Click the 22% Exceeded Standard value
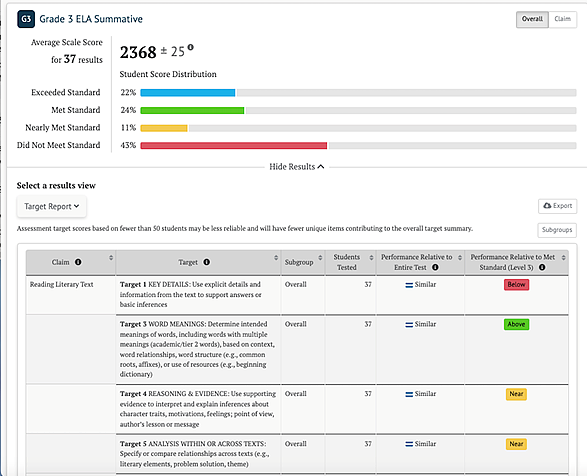The width and height of the screenshot is (587, 476). click(128, 93)
